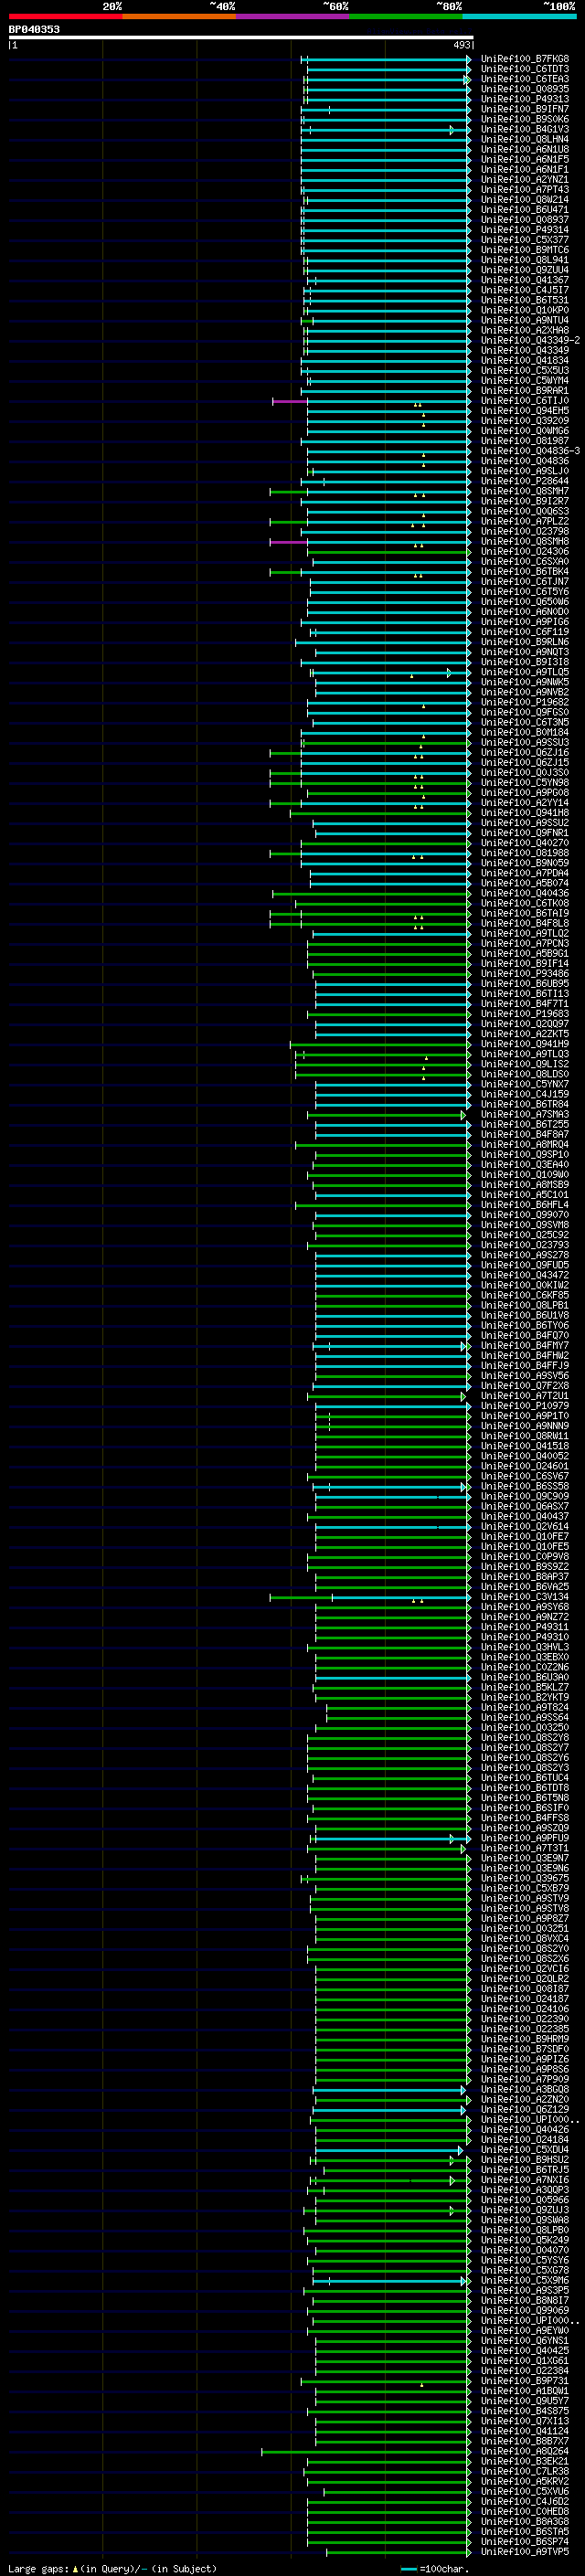Open hit UniRef100_C6TEA3
585x2576 pixels.
(x=525, y=79)
